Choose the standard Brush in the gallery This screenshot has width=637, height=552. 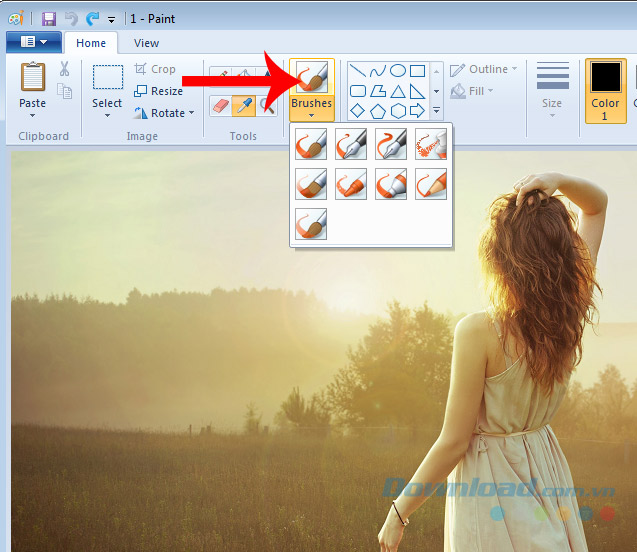[x=311, y=144]
